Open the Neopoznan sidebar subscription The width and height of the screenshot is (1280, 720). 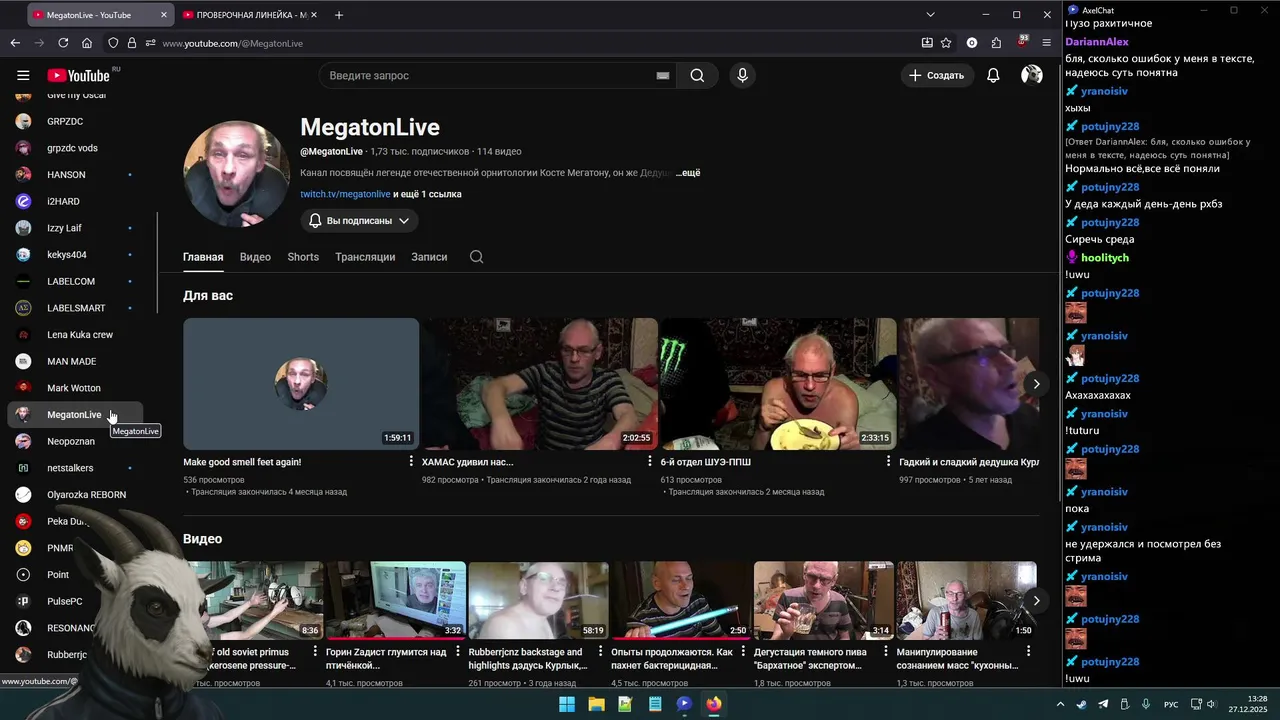tap(75, 441)
